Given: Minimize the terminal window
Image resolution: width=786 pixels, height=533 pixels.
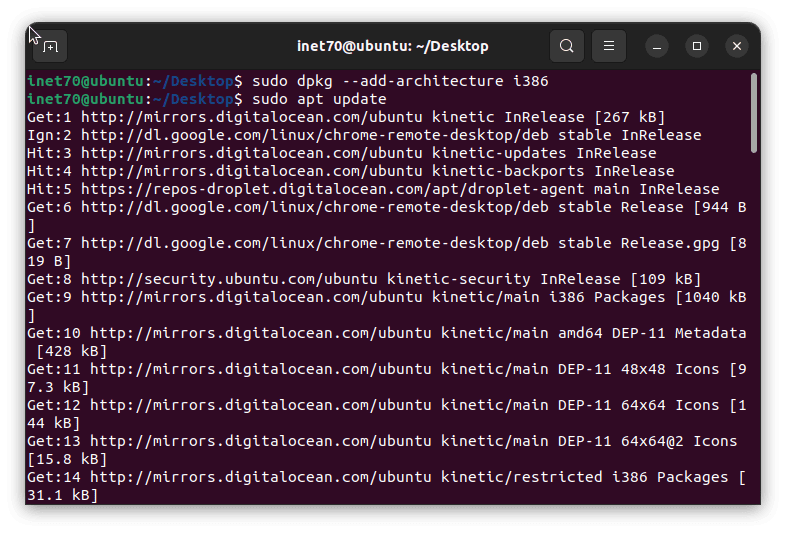Looking at the screenshot, I should (x=657, y=47).
